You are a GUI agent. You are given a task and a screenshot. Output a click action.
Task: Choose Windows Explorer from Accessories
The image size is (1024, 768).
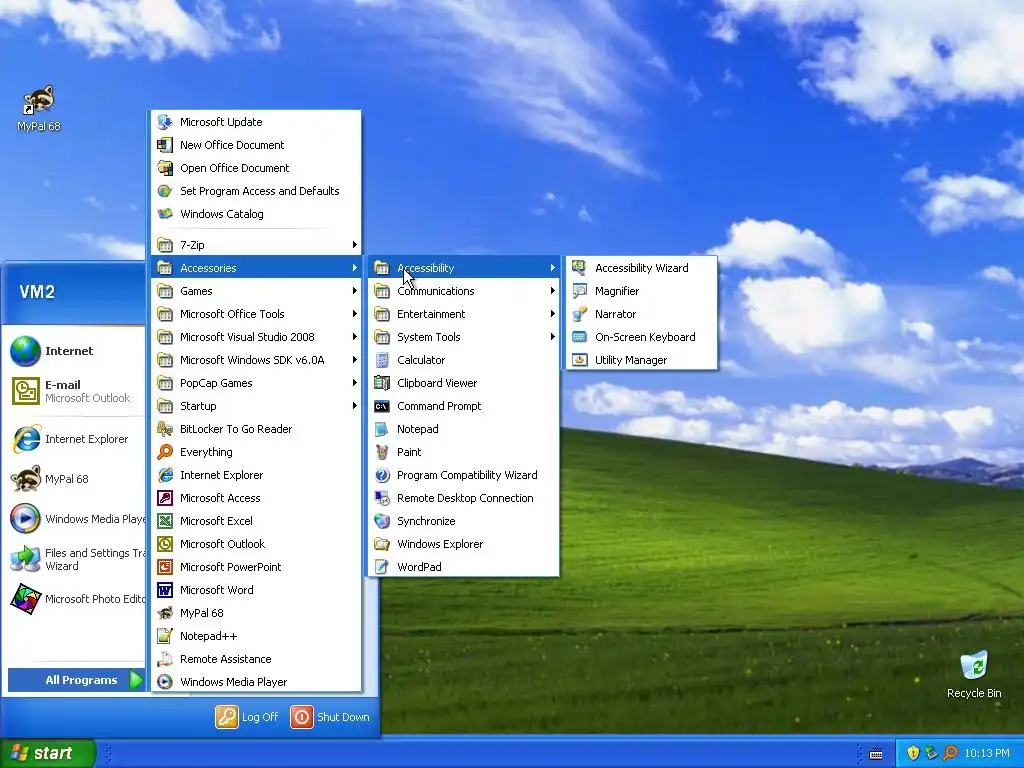click(463, 544)
